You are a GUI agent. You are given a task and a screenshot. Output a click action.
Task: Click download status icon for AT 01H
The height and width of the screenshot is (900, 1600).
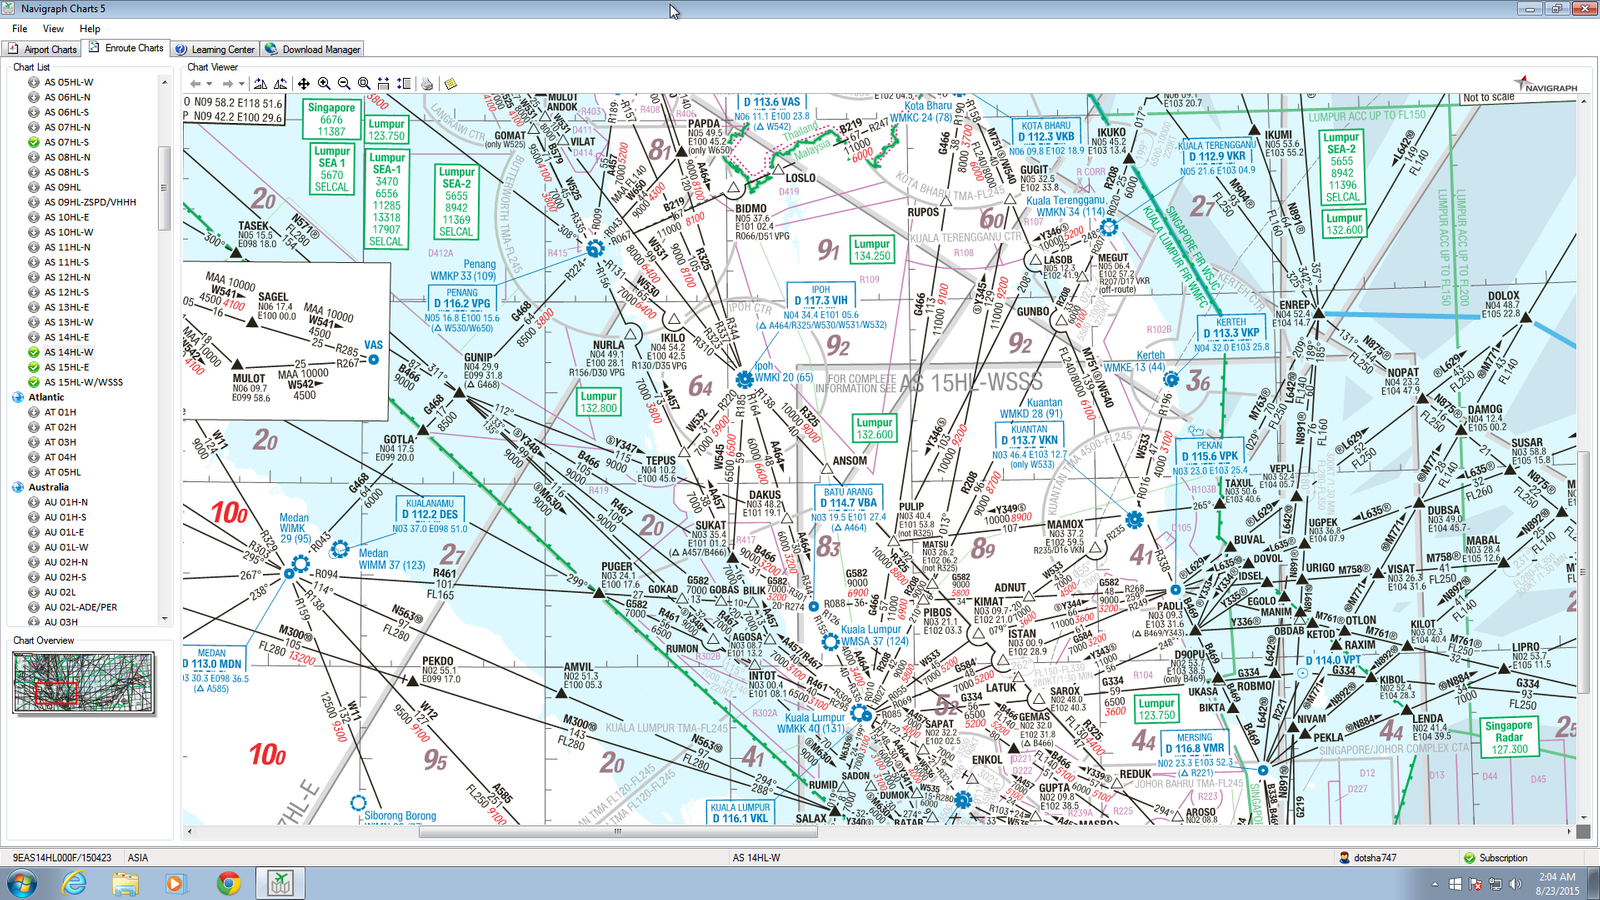pos(34,412)
